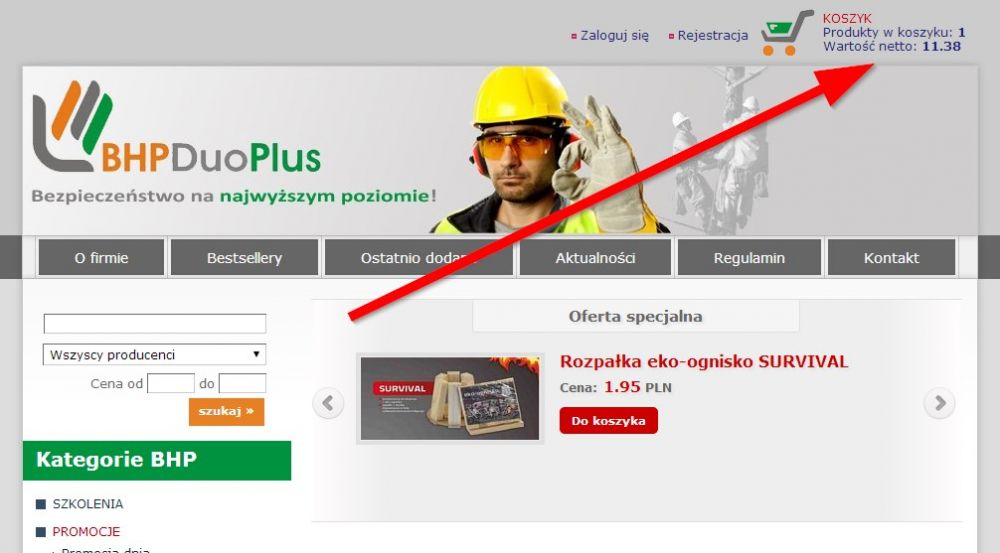Open the Bestsellery menu item
The width and height of the screenshot is (1000, 553).
pos(244,258)
